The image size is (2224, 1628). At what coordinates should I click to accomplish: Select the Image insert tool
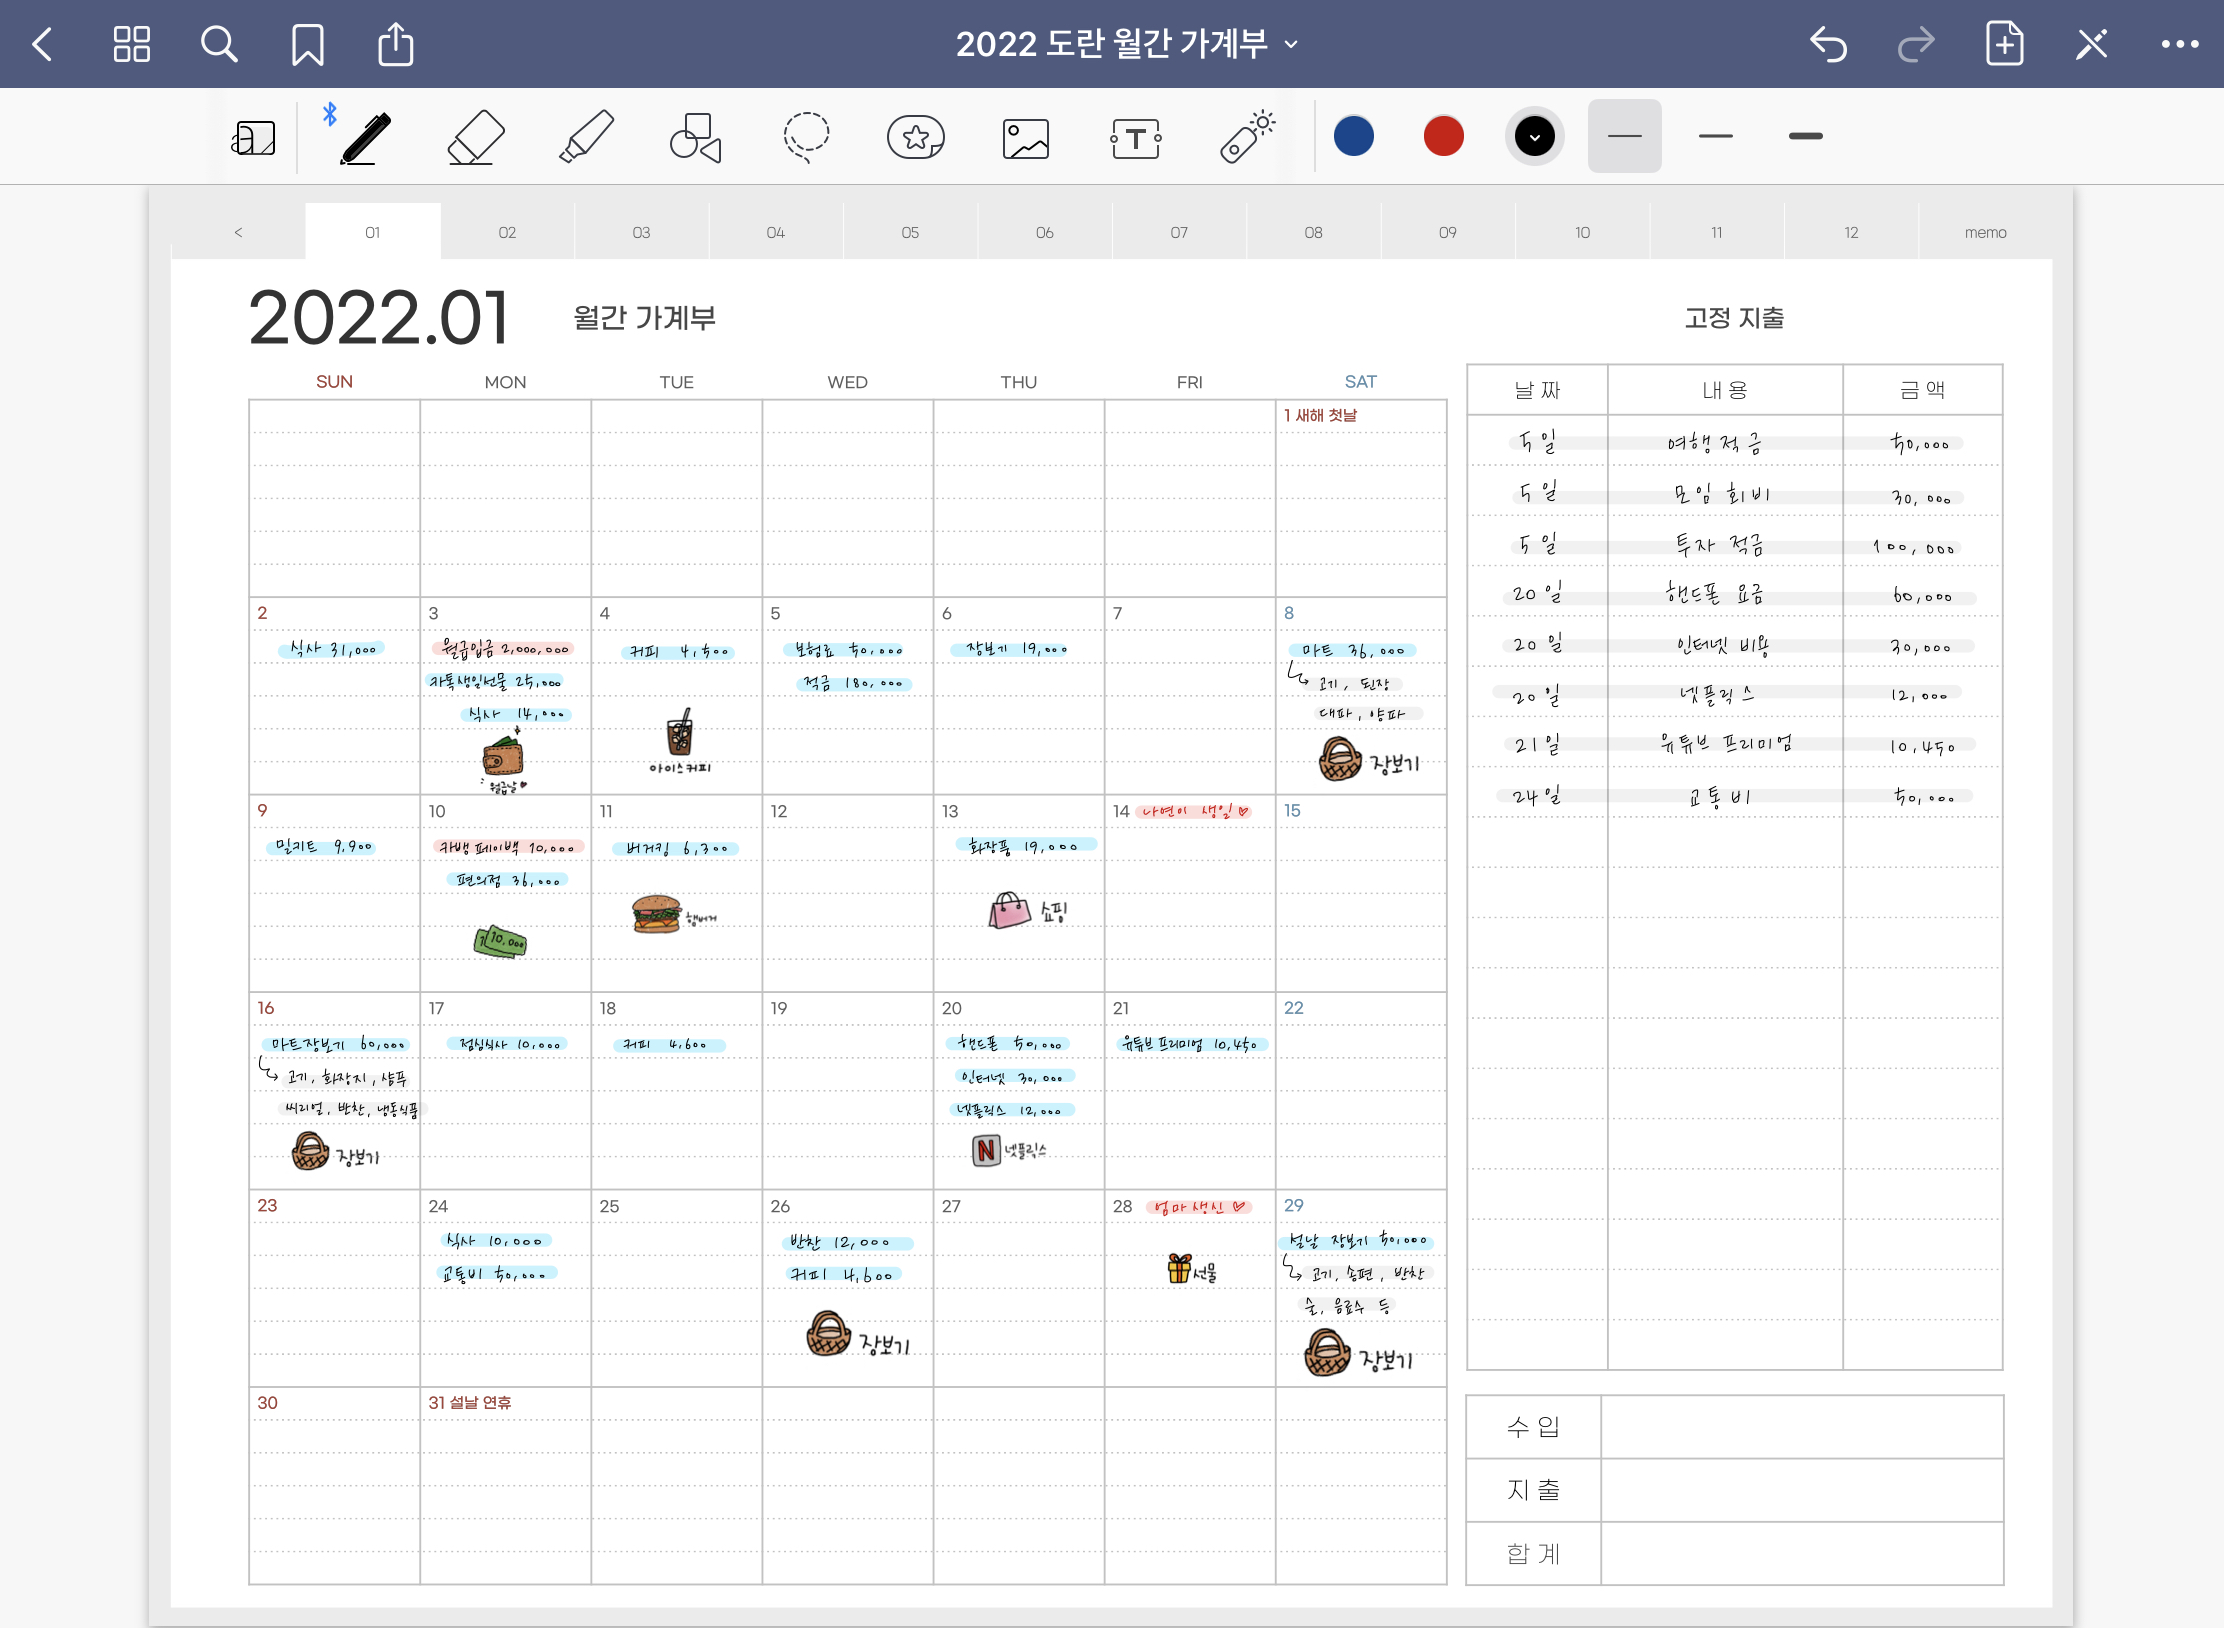(1026, 138)
